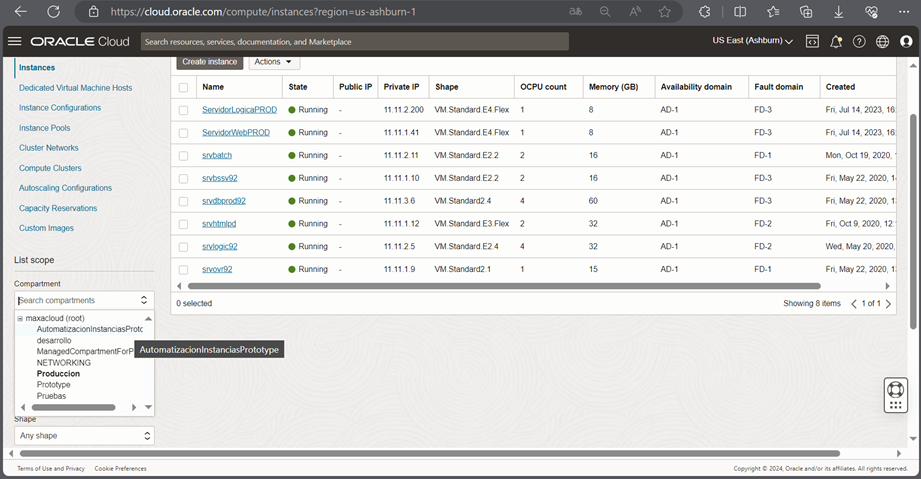Check the box for srvbssv92
921x479 pixels.
[184, 178]
